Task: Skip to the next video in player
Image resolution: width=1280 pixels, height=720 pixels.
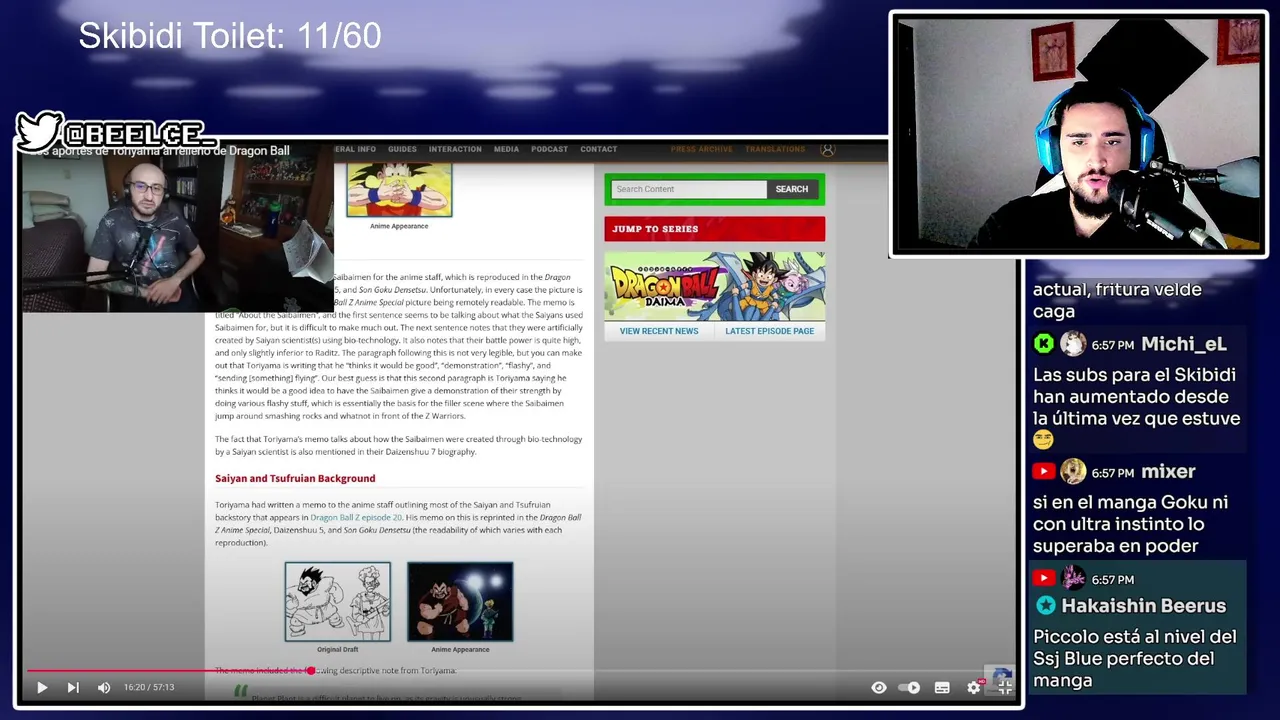Action: pyautogui.click(x=73, y=687)
